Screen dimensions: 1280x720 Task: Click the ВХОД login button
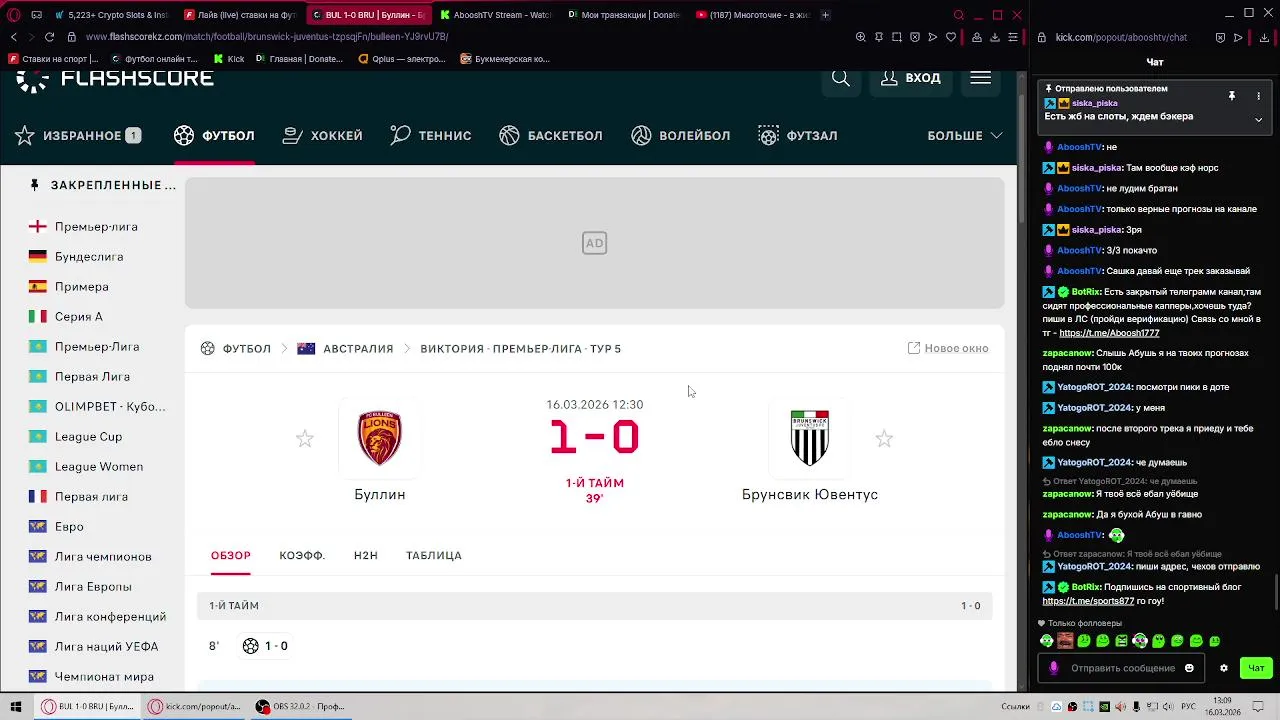[x=911, y=78]
